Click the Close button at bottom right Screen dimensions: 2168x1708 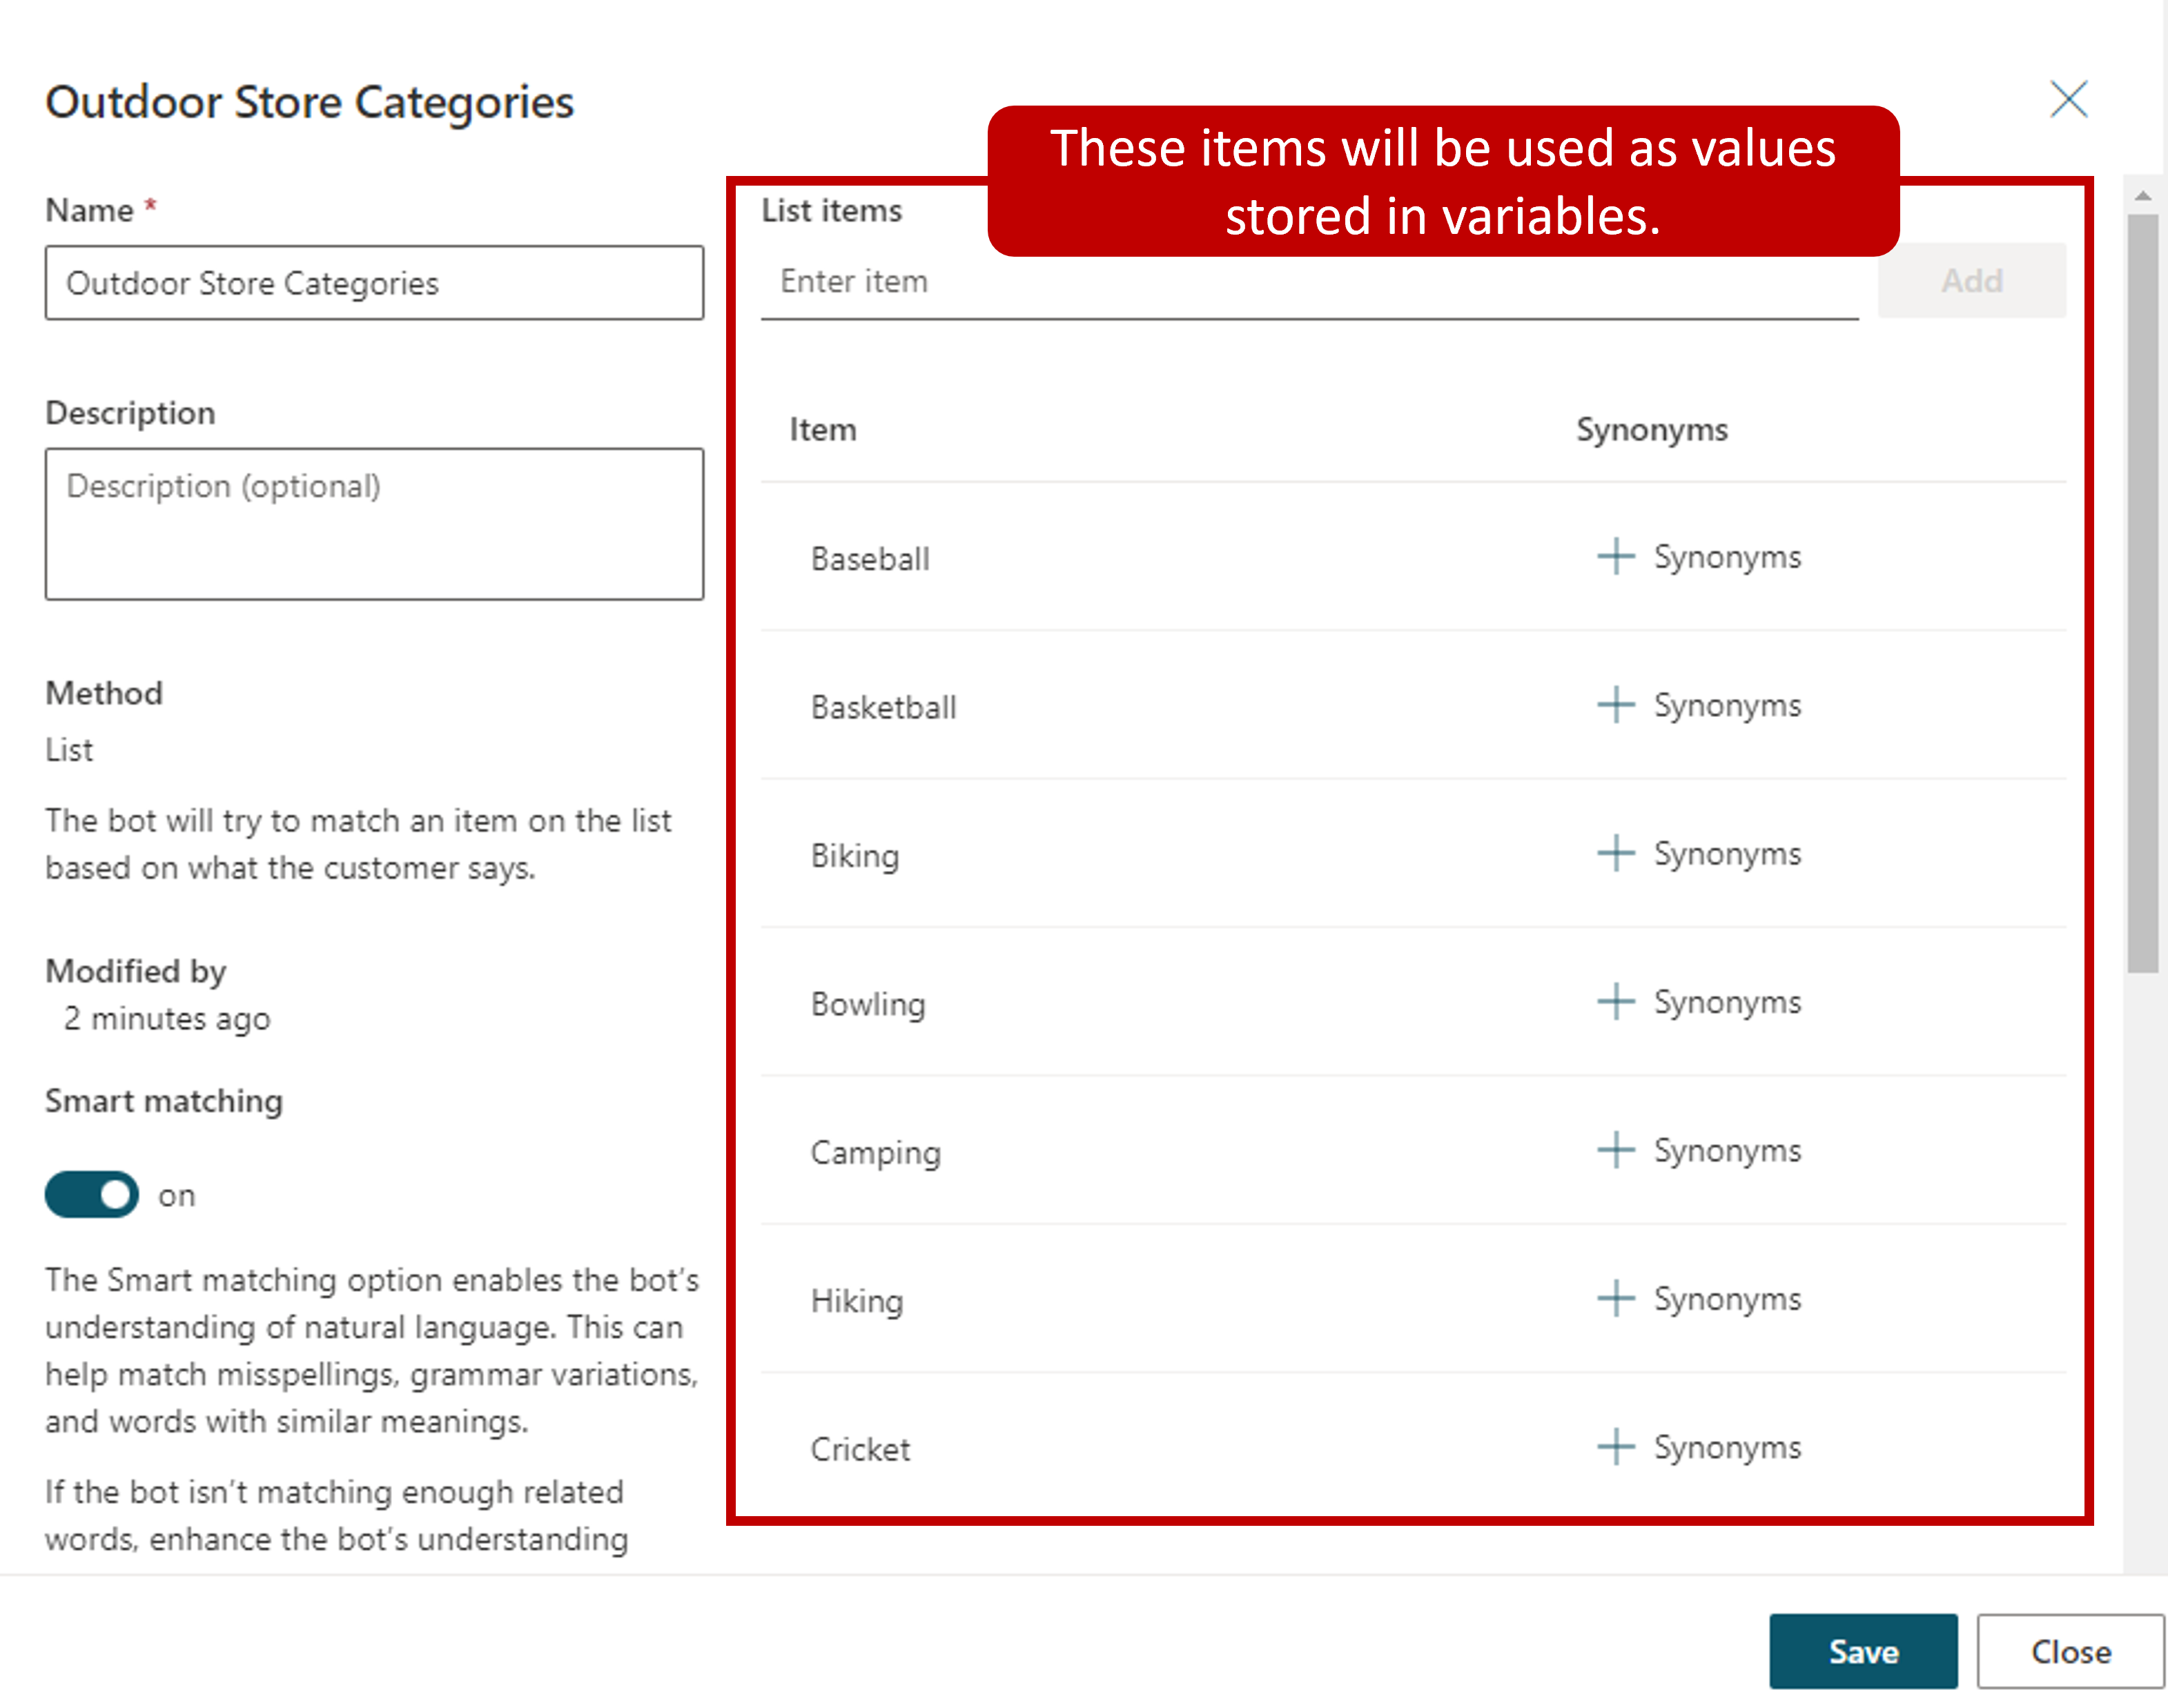coord(2070,1651)
